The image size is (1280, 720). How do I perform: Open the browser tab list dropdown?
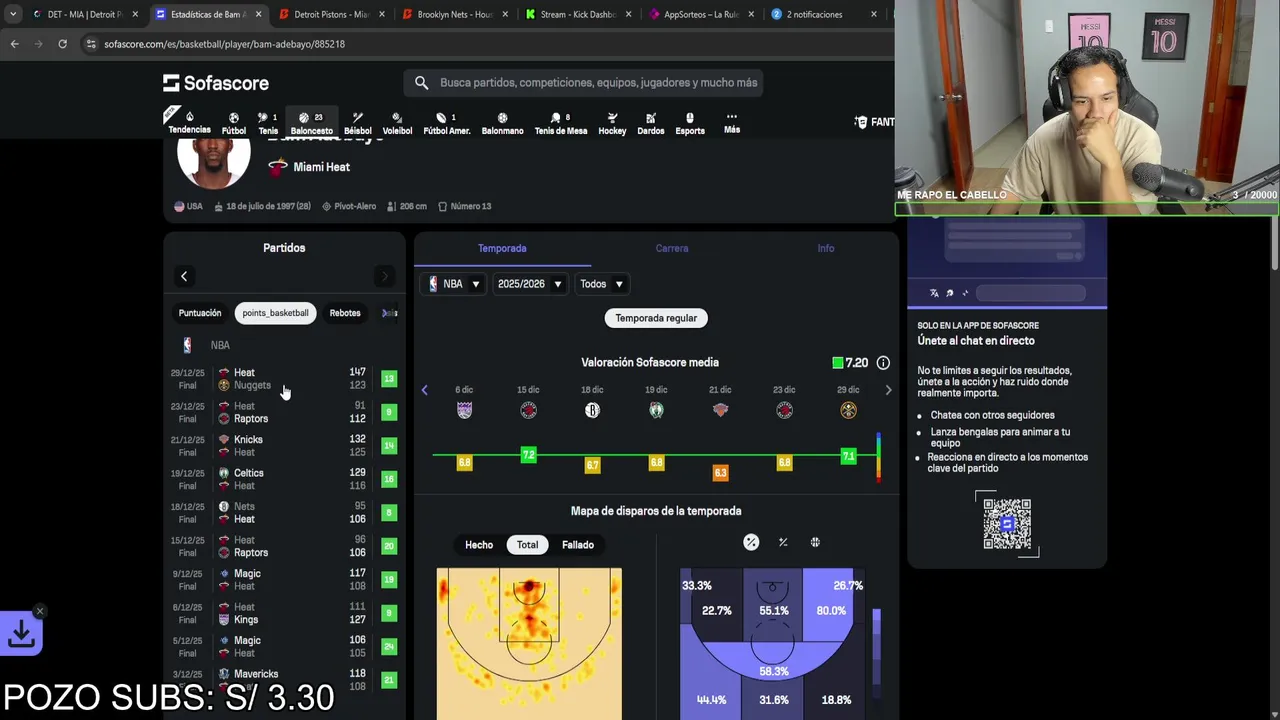tap(13, 14)
